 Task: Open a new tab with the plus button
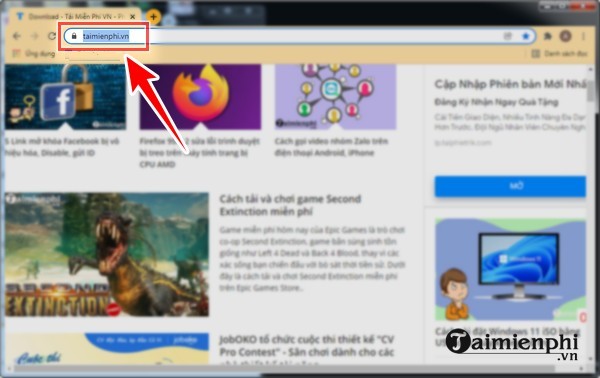[153, 17]
